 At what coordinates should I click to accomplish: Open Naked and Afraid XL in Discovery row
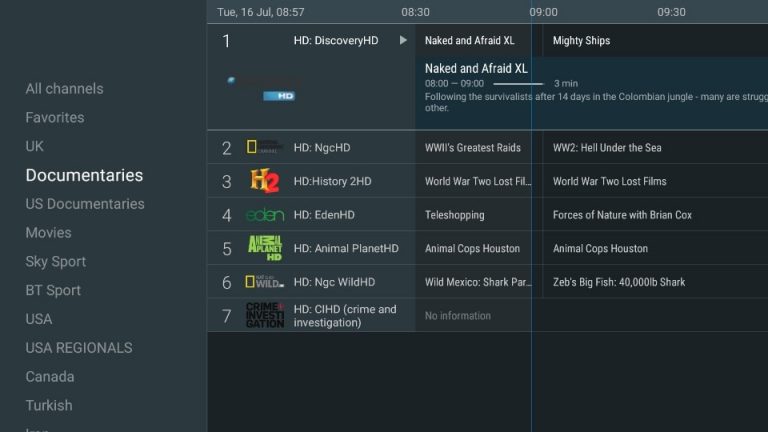[469, 41]
